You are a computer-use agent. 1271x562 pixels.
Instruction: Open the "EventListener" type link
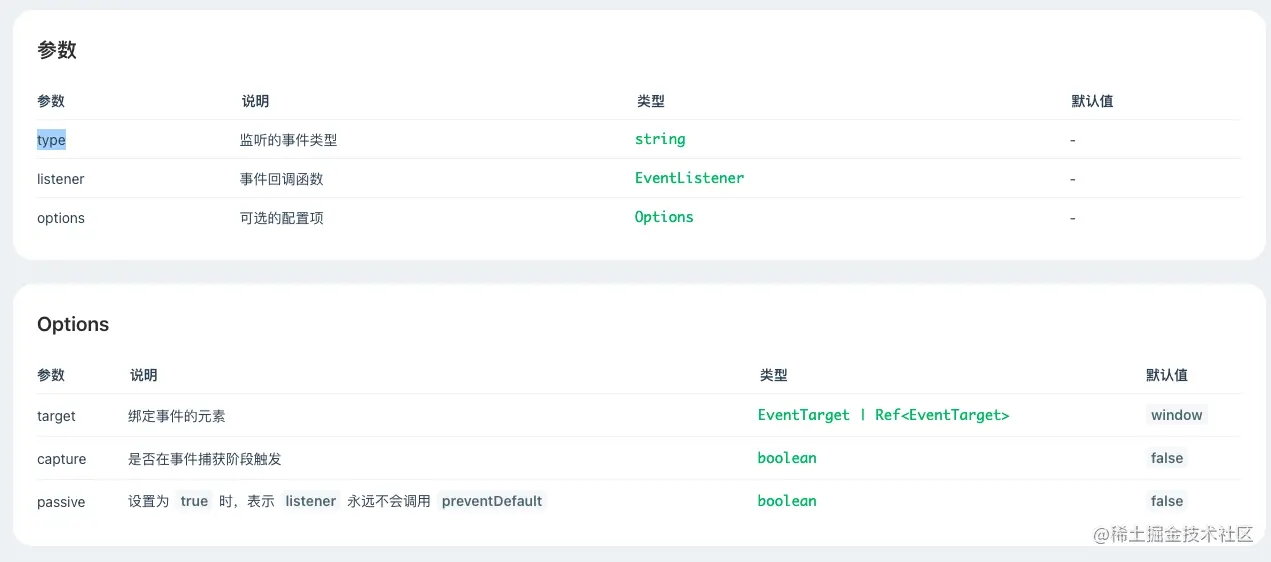(x=689, y=178)
